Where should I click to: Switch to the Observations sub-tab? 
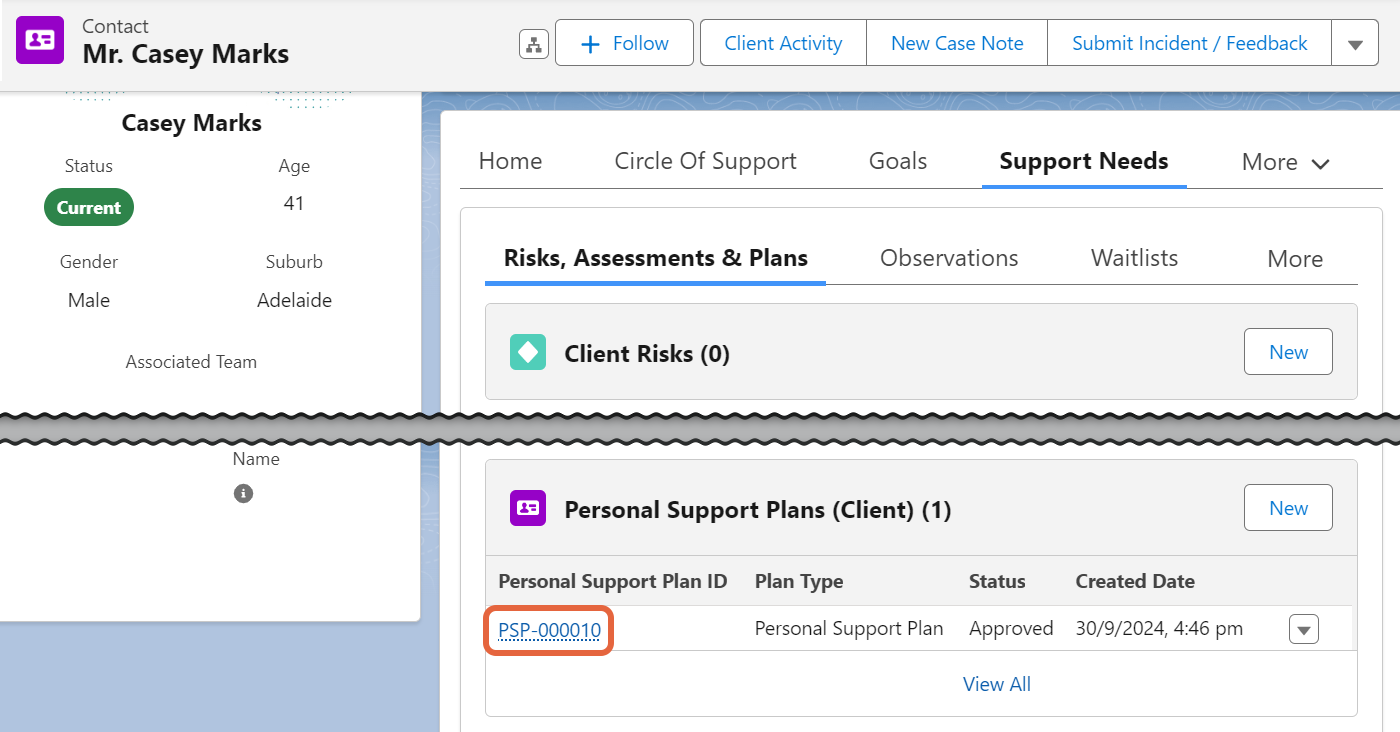coord(948,257)
